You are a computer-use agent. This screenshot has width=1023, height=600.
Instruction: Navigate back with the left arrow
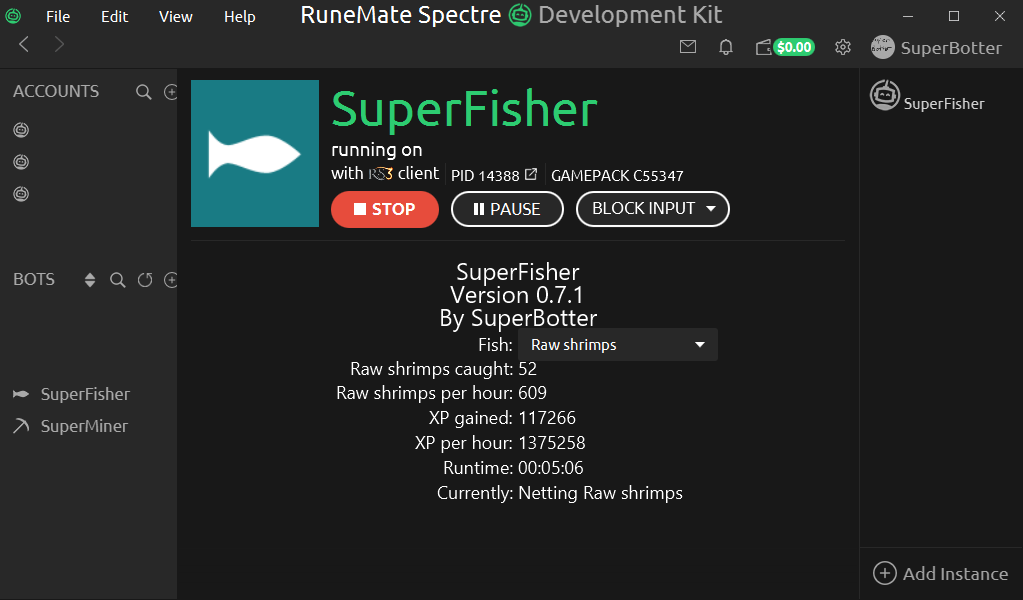coord(25,44)
